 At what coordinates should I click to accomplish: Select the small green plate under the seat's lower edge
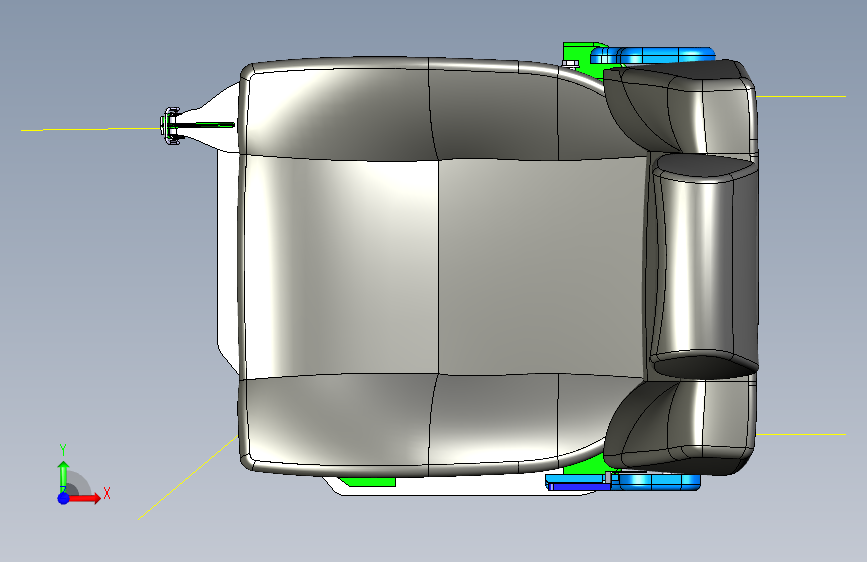[368, 482]
